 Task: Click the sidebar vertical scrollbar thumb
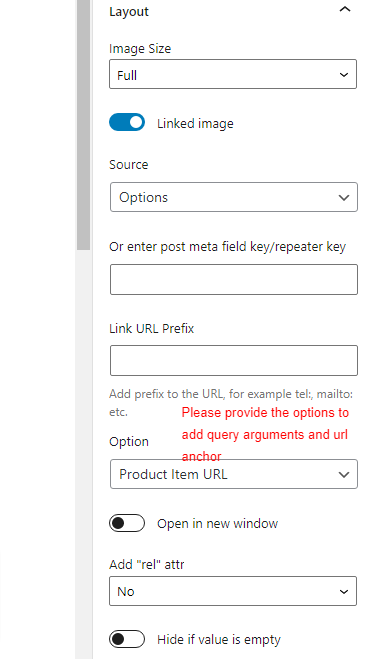point(84,125)
